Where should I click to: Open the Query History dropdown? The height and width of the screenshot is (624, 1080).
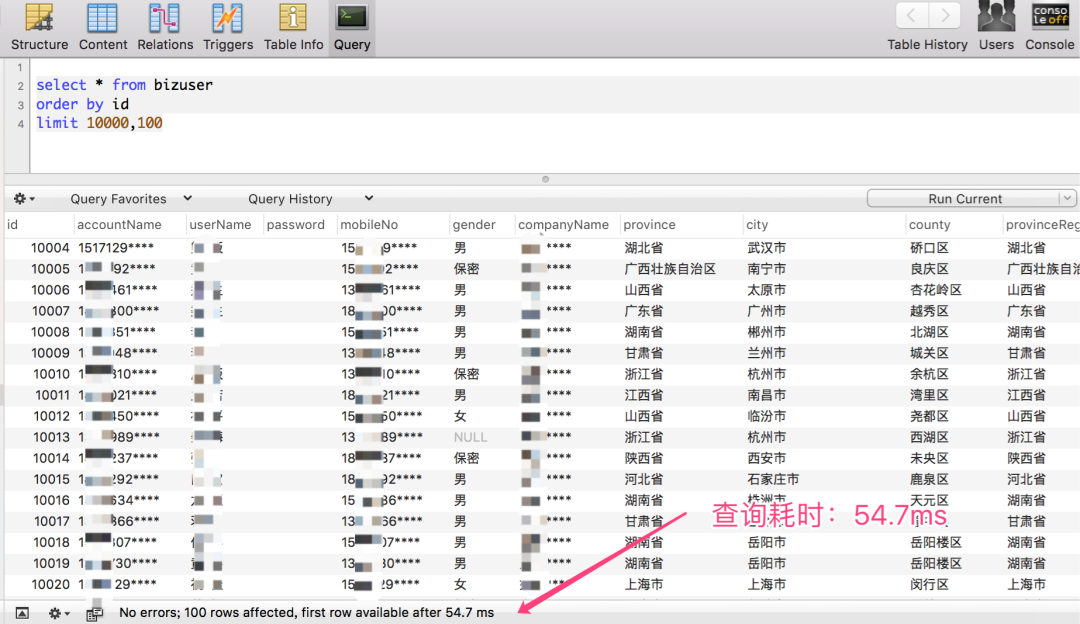(310, 199)
